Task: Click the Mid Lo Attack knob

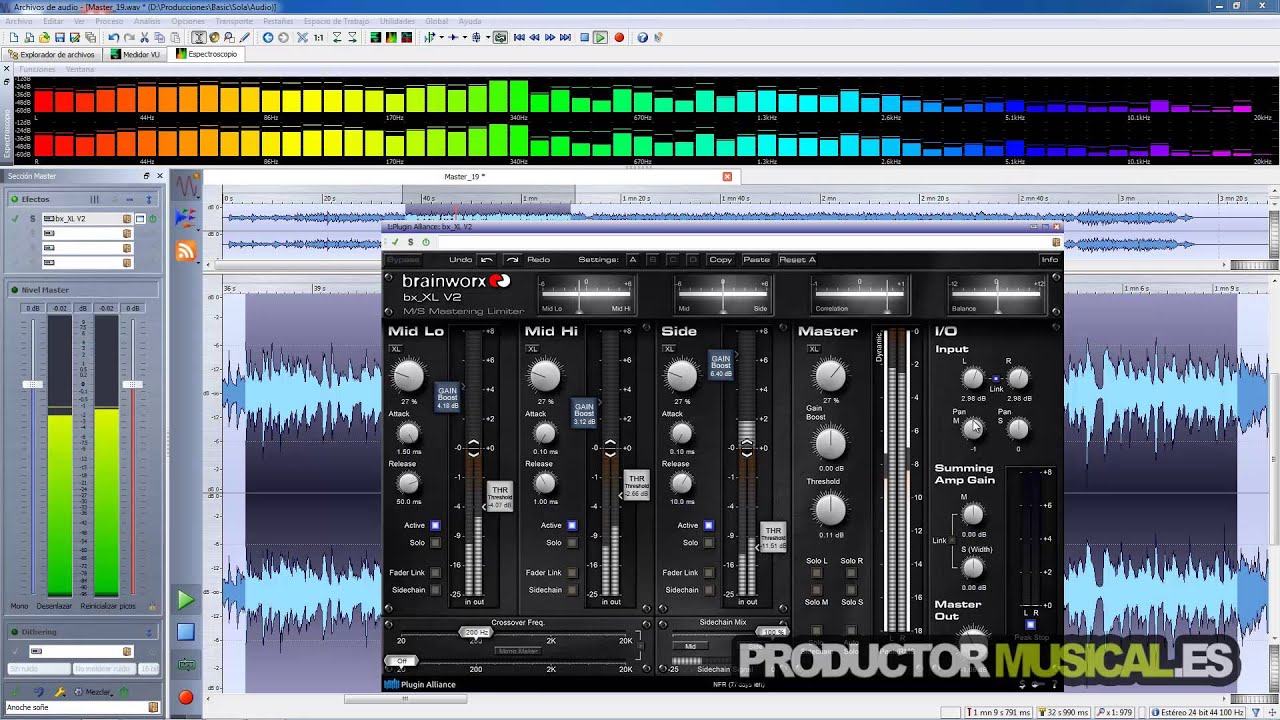Action: click(407, 433)
